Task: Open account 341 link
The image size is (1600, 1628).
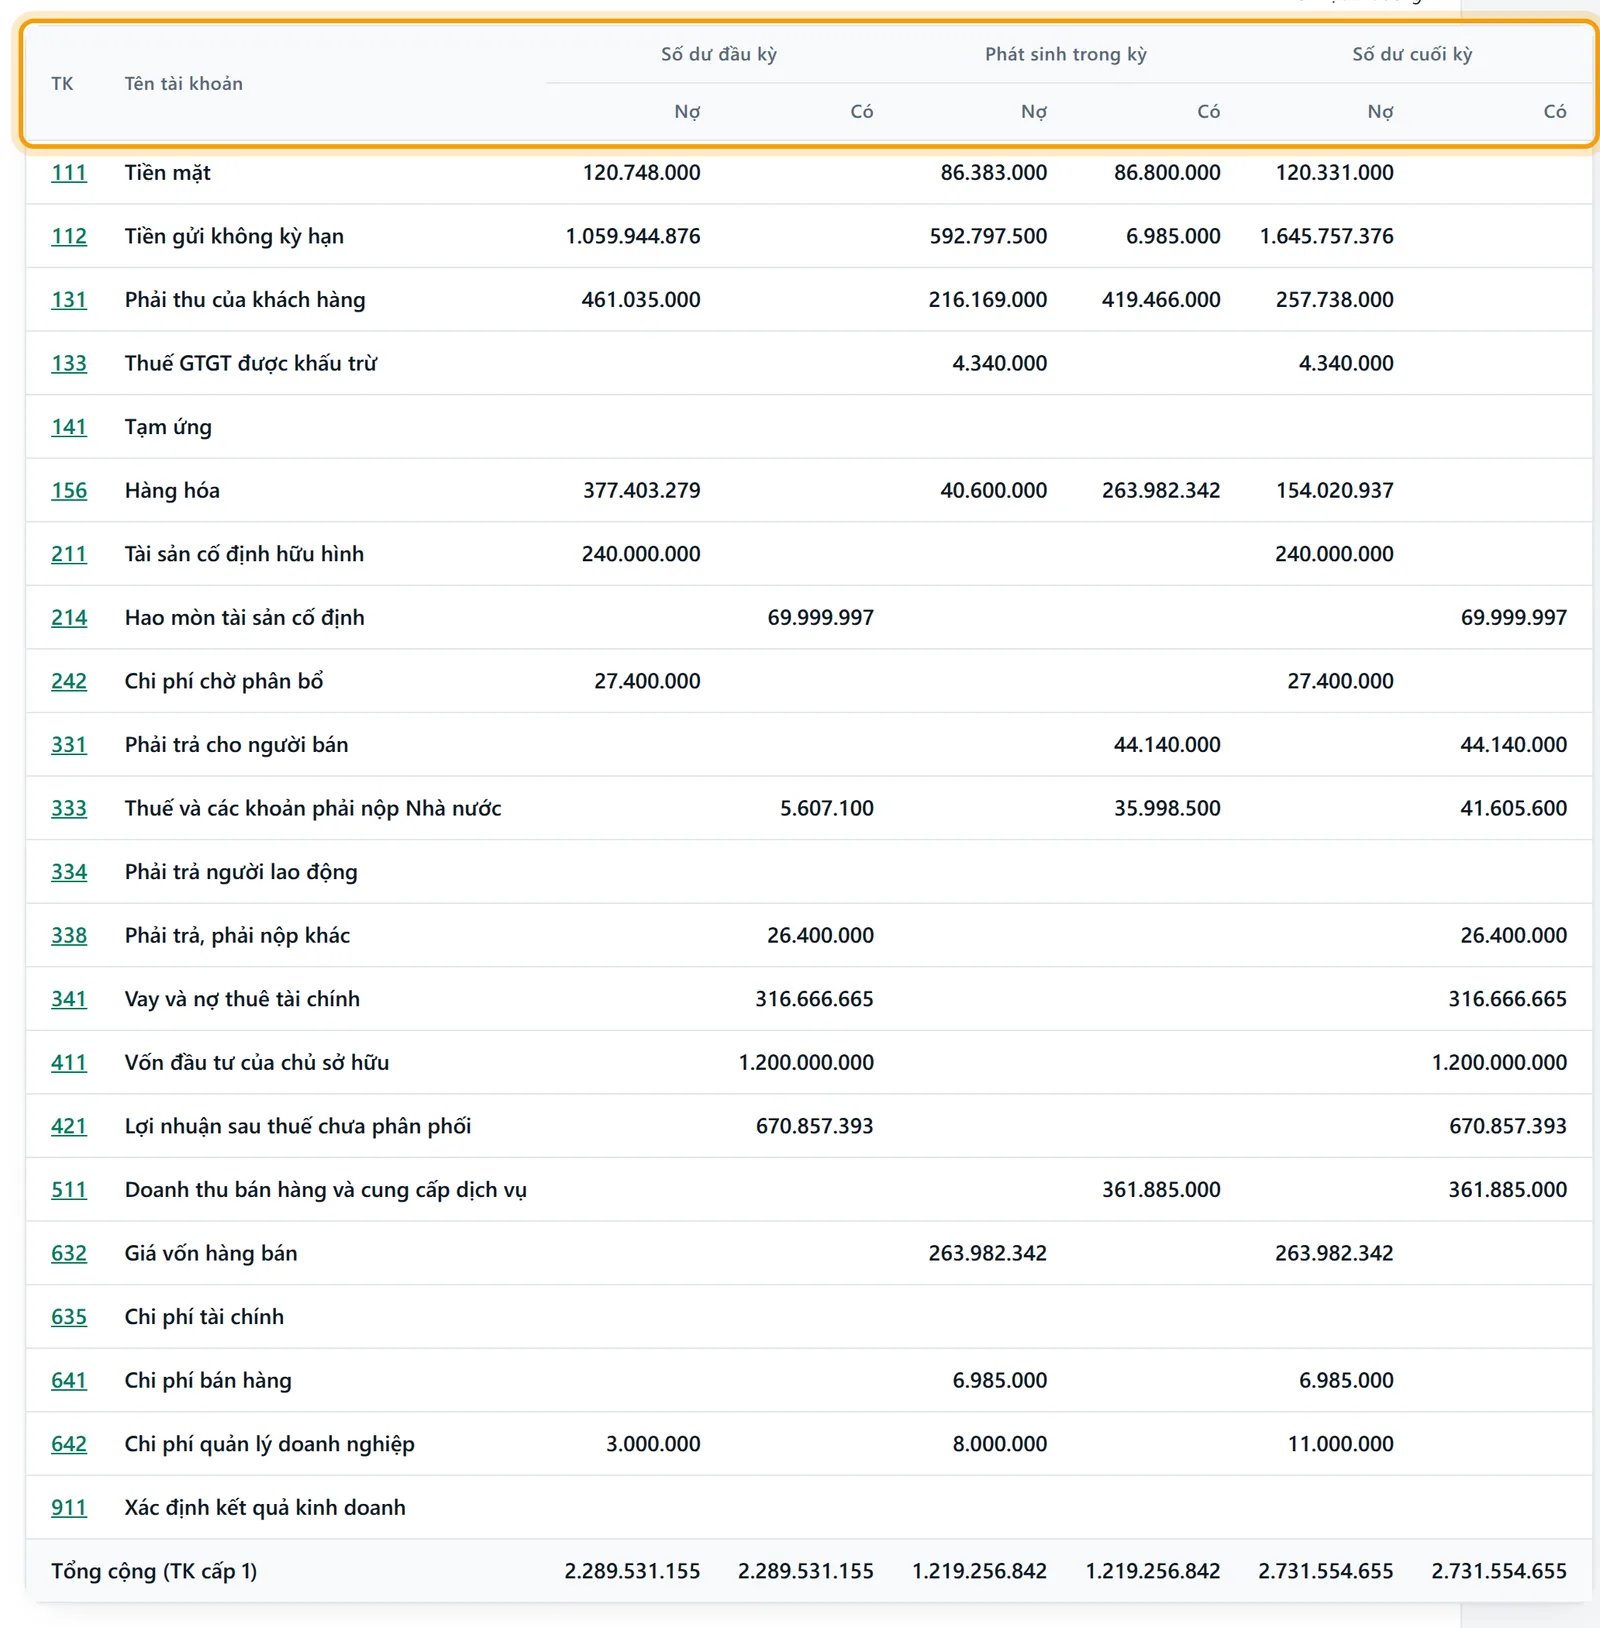Action: (x=69, y=999)
